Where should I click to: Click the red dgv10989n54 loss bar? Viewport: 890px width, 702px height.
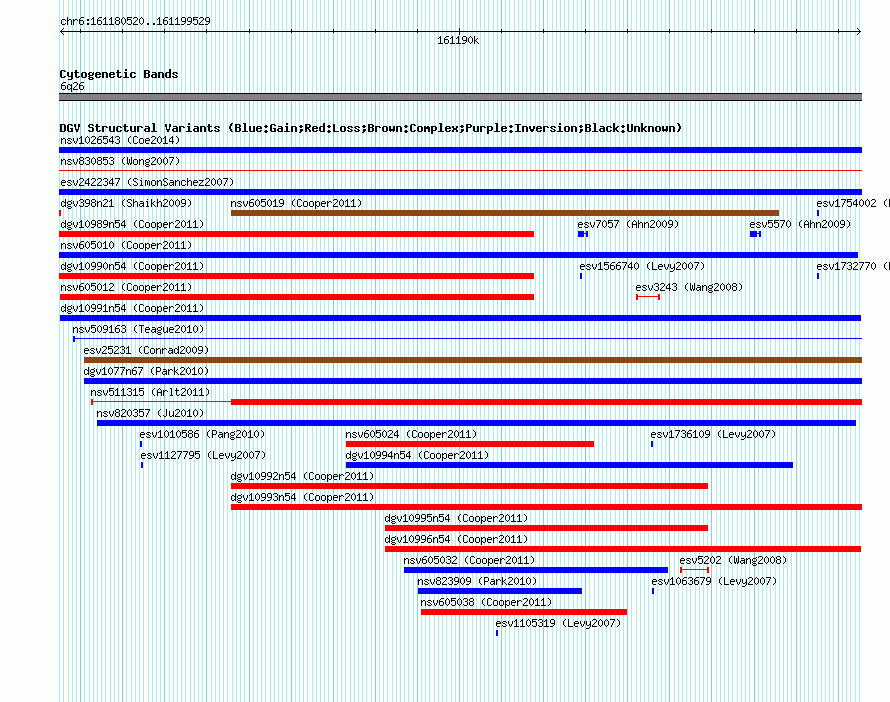[x=296, y=234]
